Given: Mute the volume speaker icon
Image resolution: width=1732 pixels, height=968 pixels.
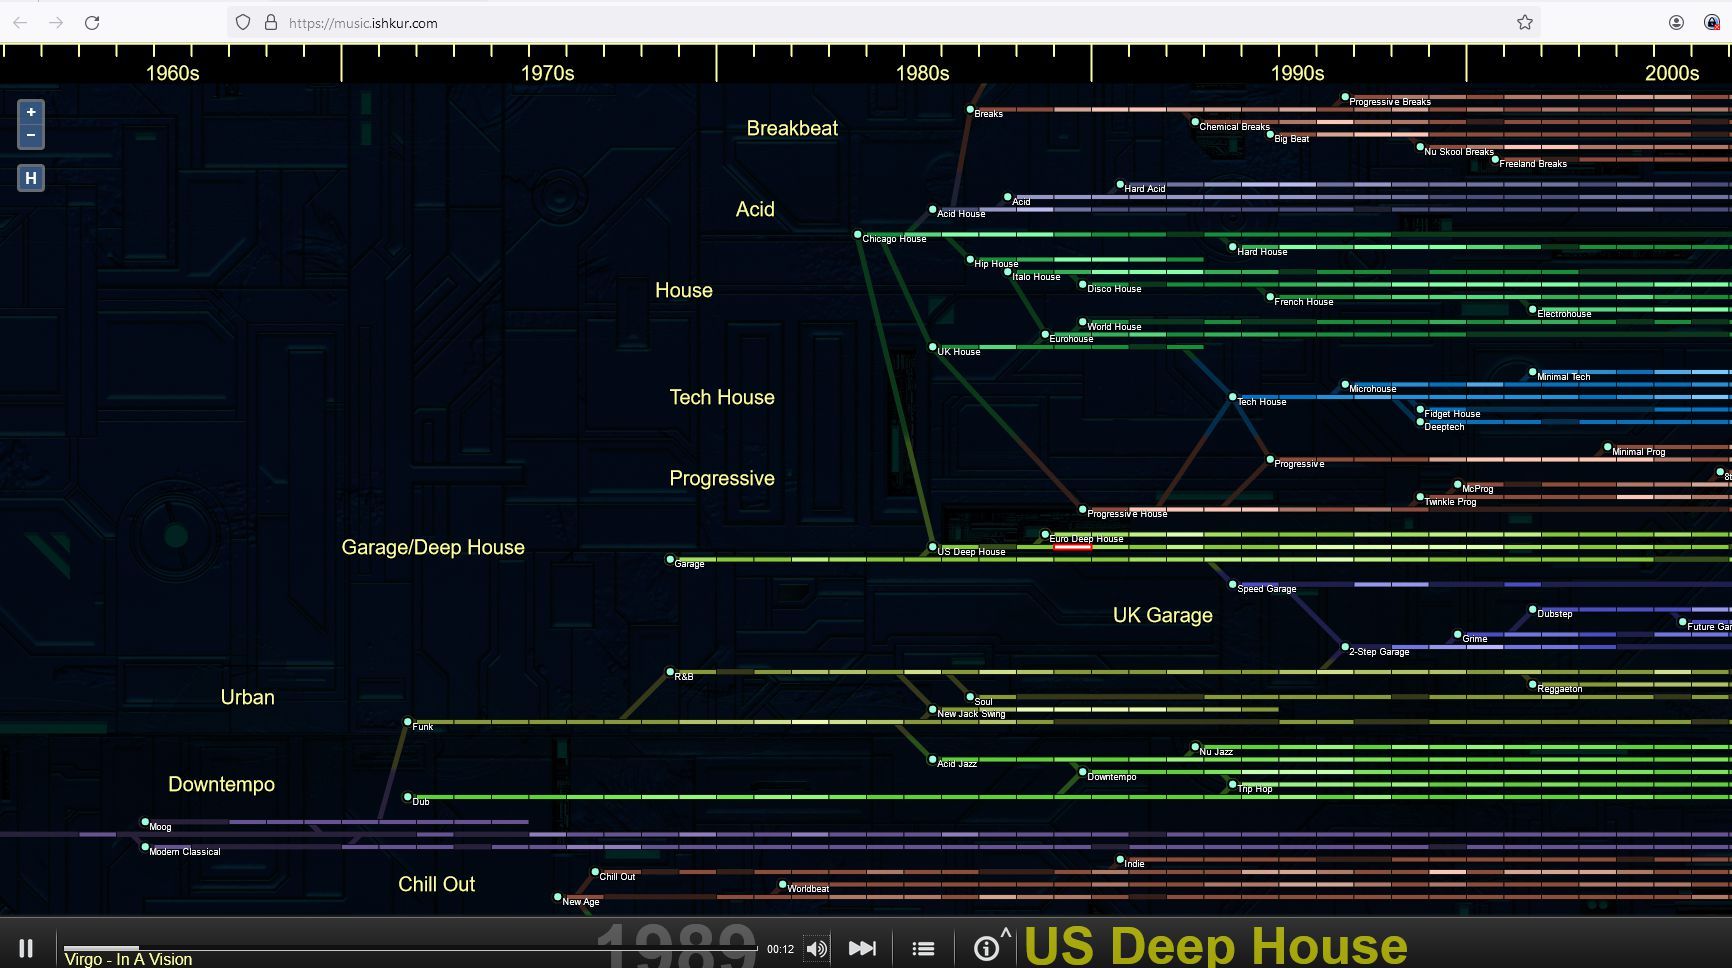Looking at the screenshot, I should coord(817,948).
